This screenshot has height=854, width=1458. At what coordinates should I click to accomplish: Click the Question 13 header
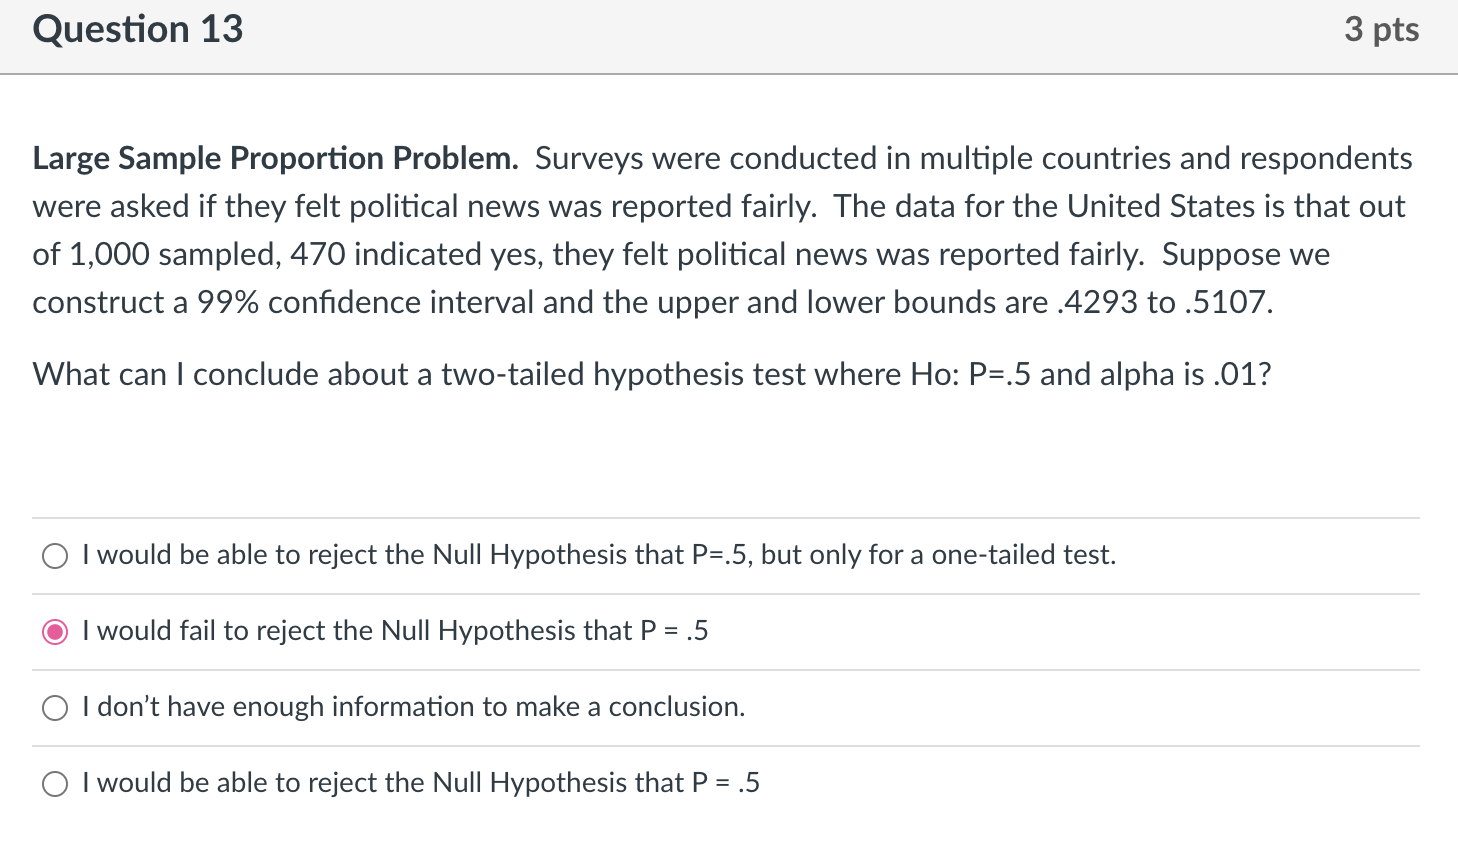(x=137, y=30)
